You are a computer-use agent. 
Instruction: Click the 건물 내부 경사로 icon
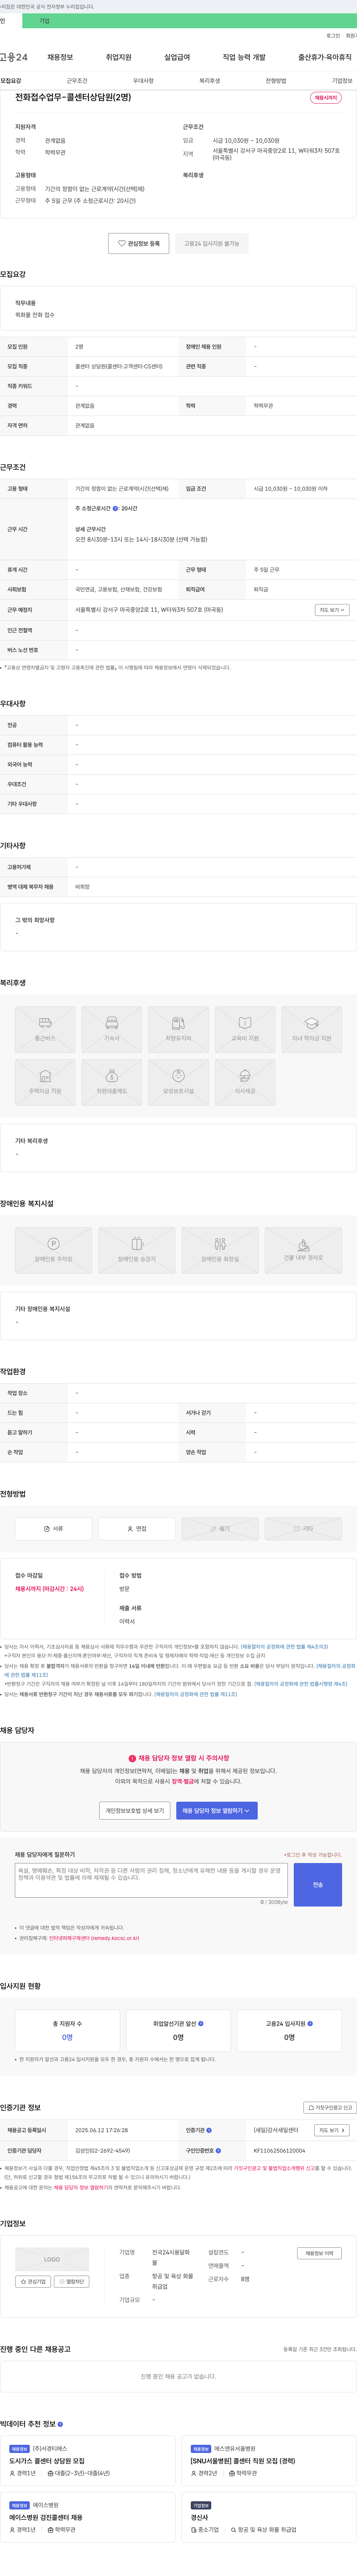click(303, 1250)
